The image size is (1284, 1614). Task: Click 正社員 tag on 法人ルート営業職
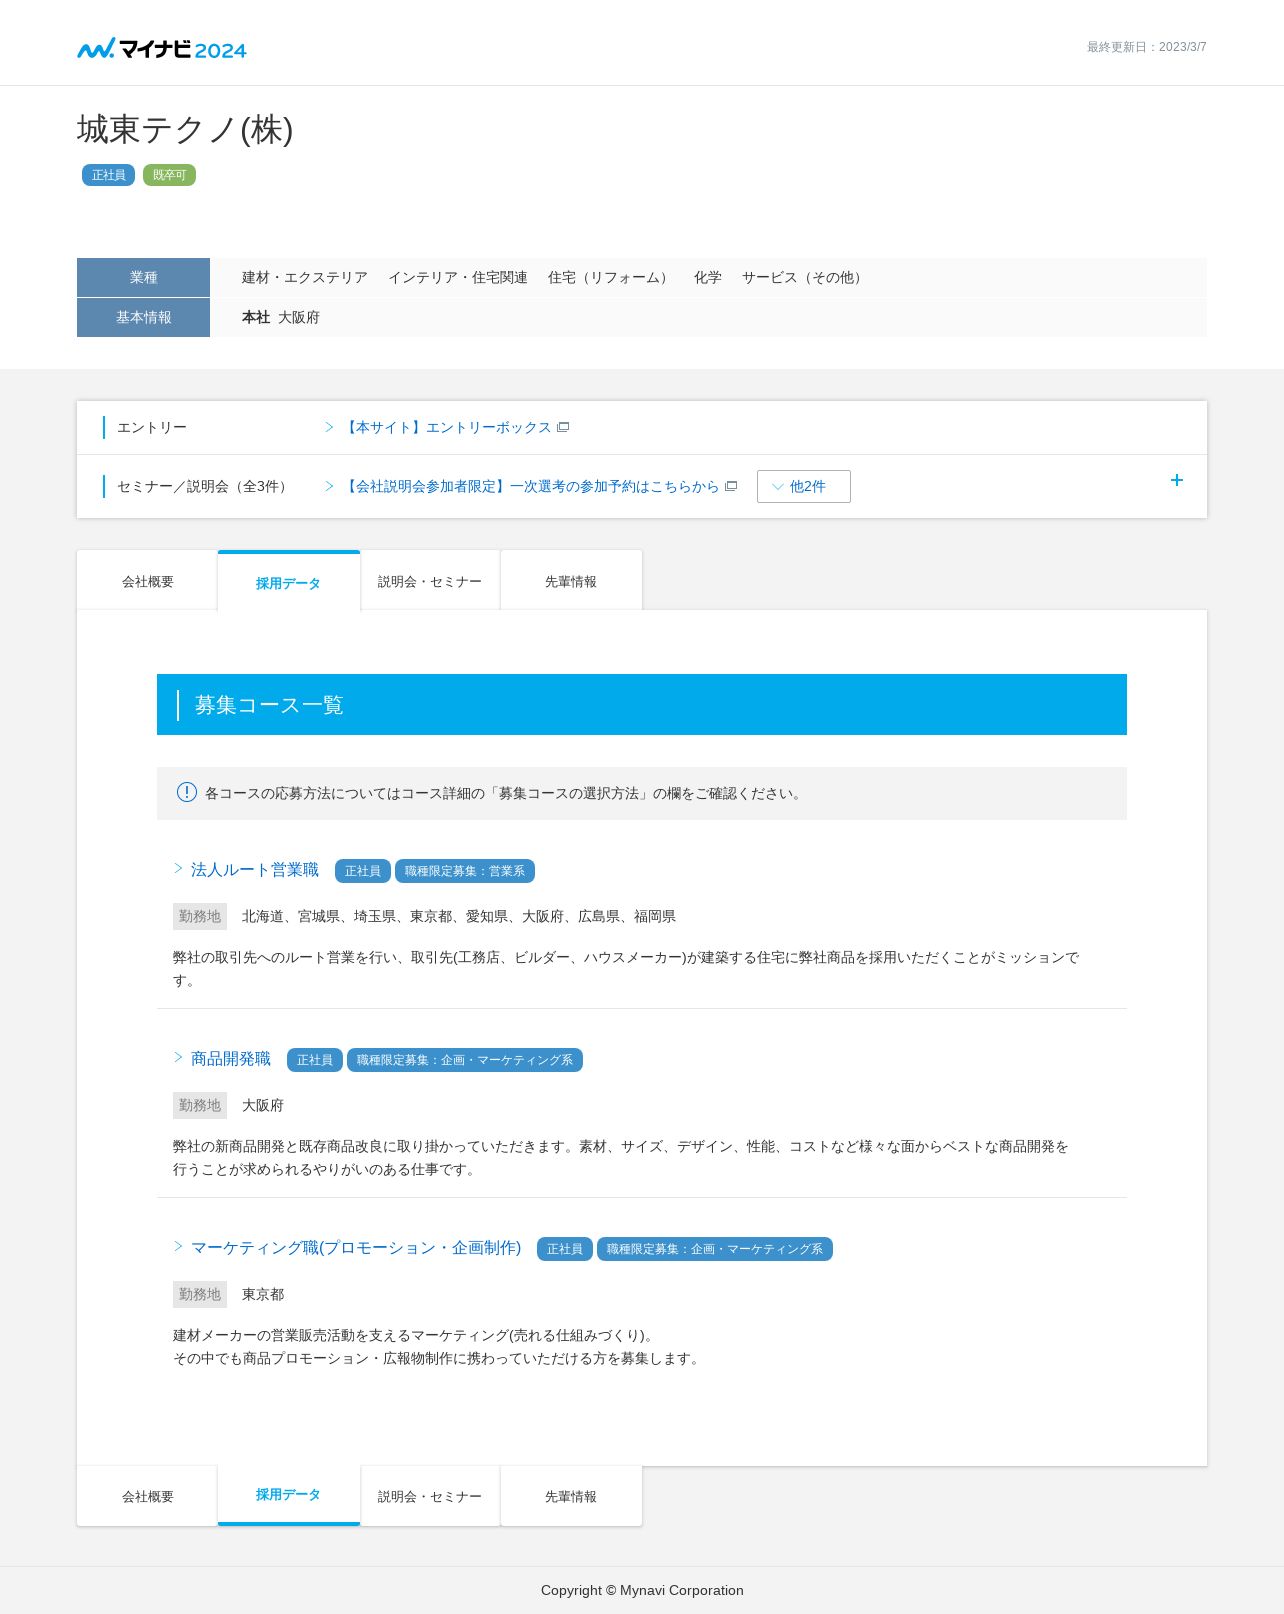(x=363, y=871)
